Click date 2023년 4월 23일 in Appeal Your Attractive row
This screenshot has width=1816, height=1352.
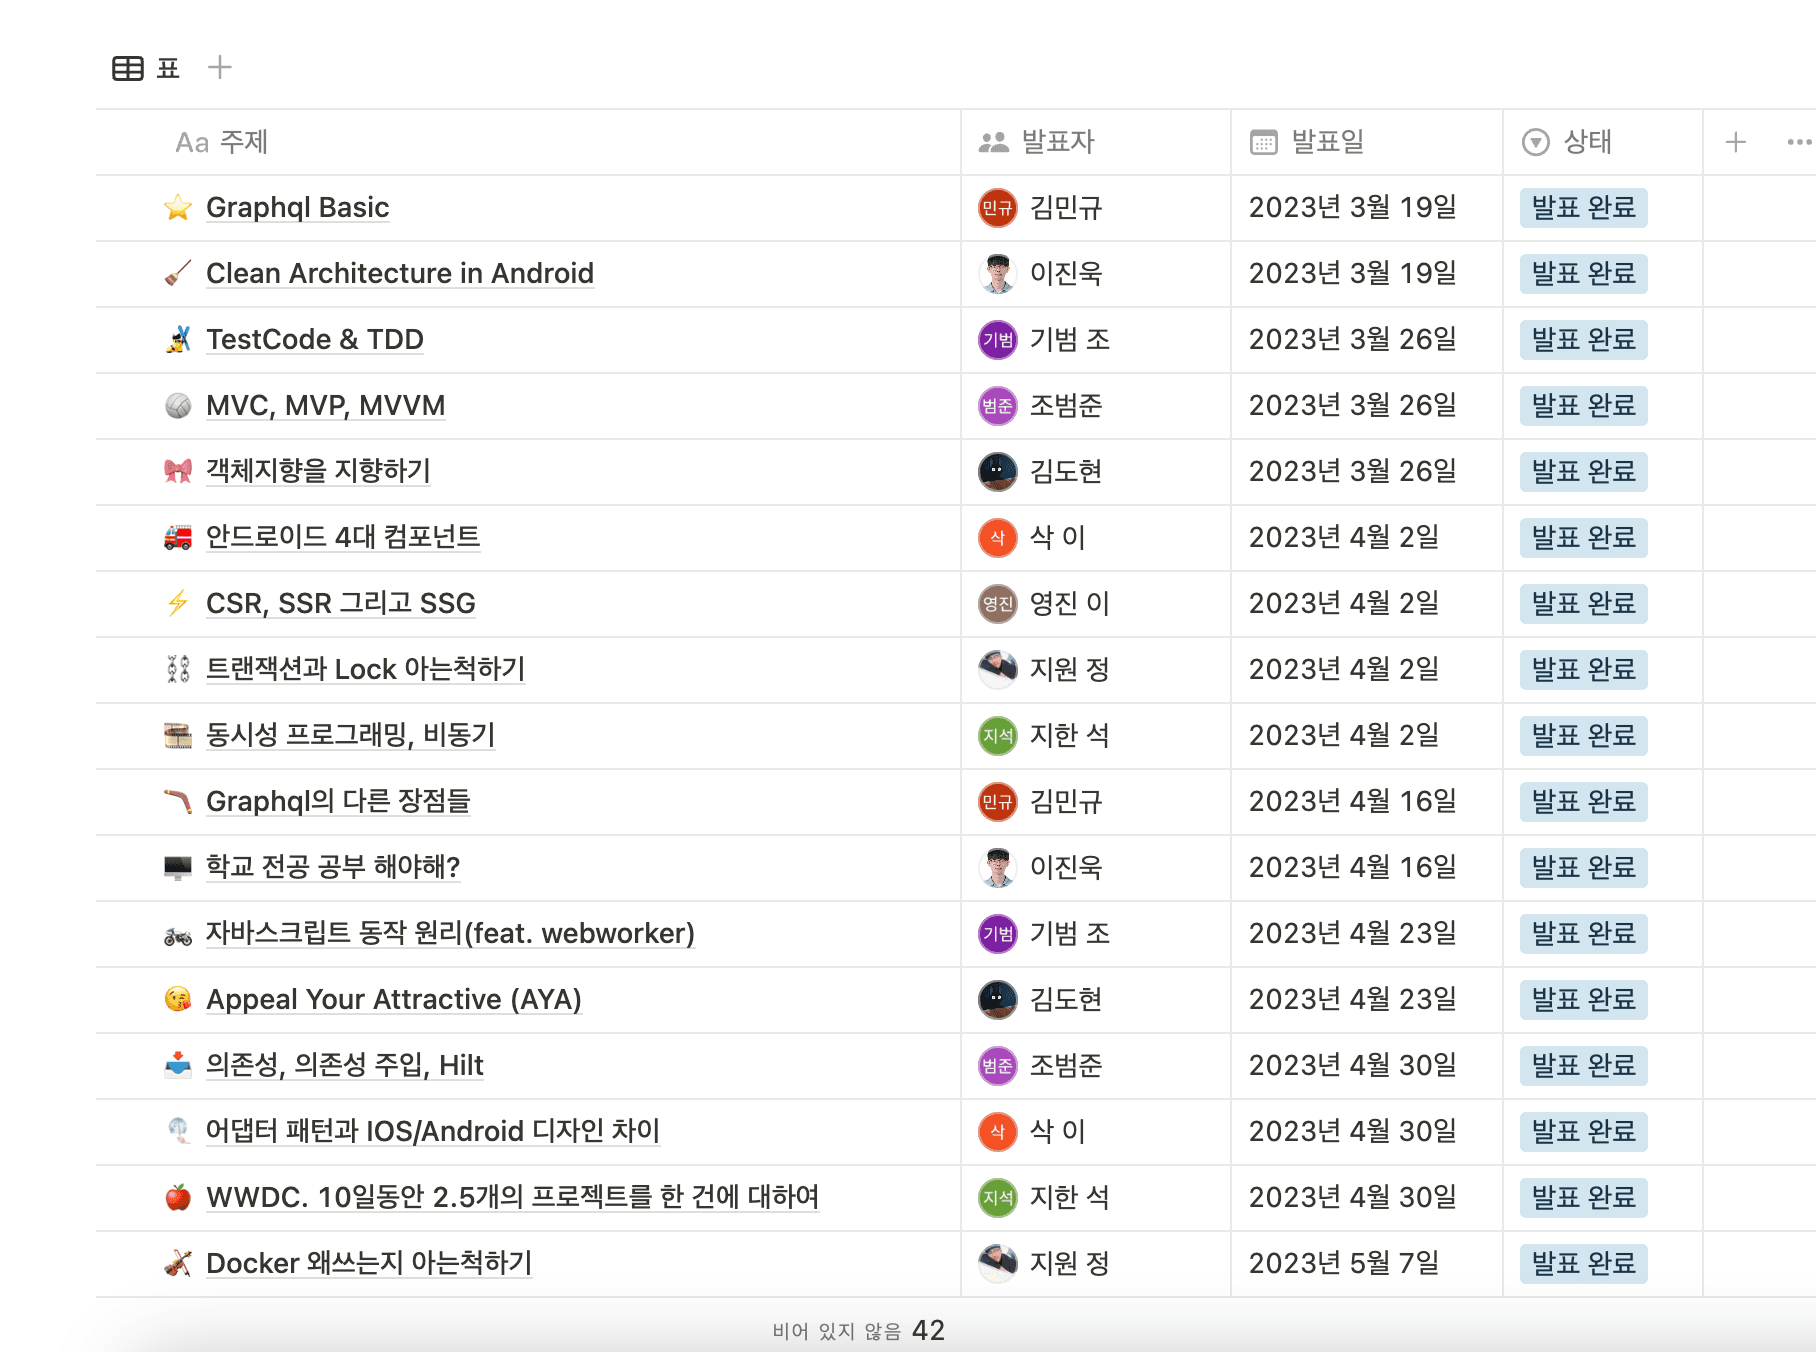1353,999
